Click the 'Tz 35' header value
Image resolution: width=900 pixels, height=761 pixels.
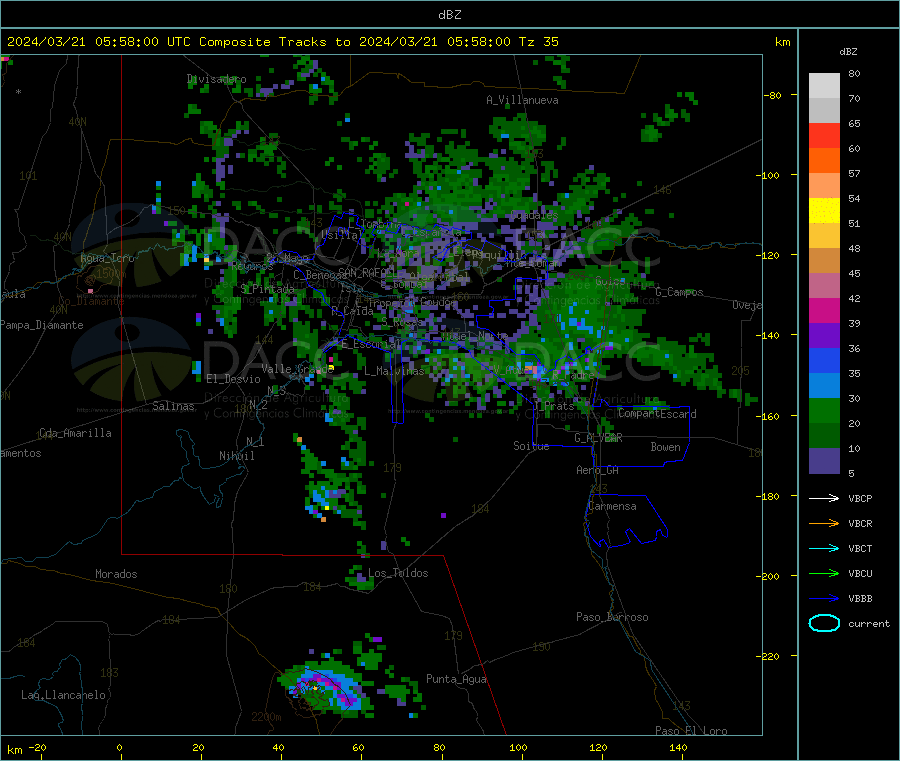[x=539, y=42]
